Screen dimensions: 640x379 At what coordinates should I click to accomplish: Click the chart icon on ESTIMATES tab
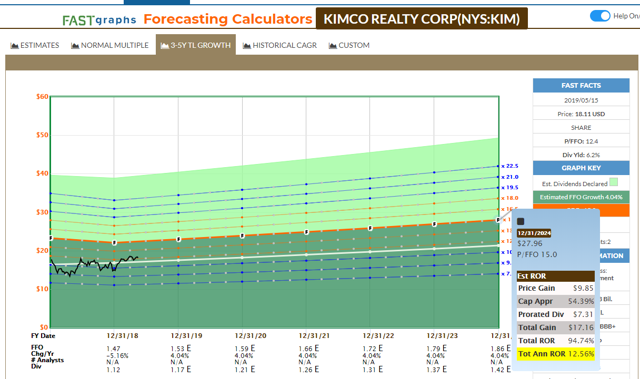(x=14, y=46)
